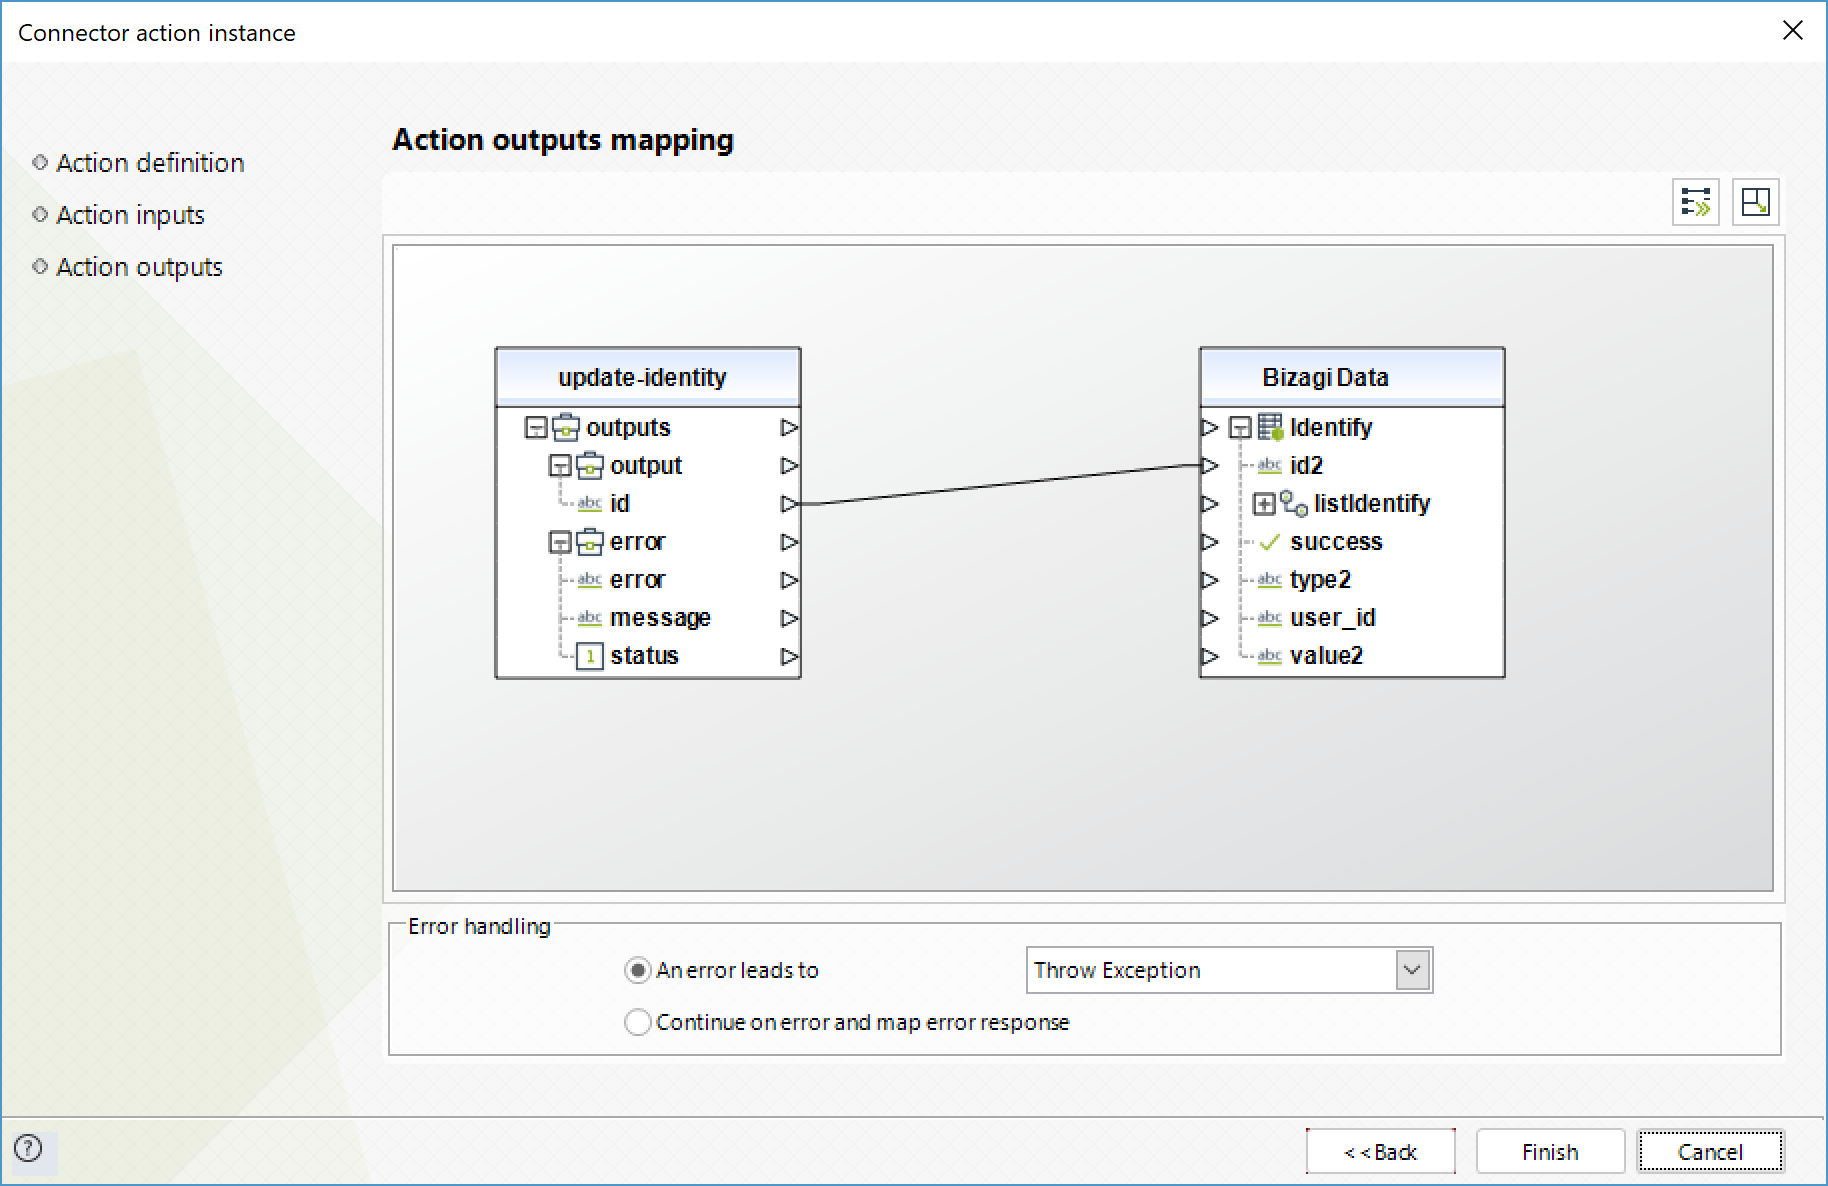Select the 'An error leads to' radio button

(x=637, y=970)
